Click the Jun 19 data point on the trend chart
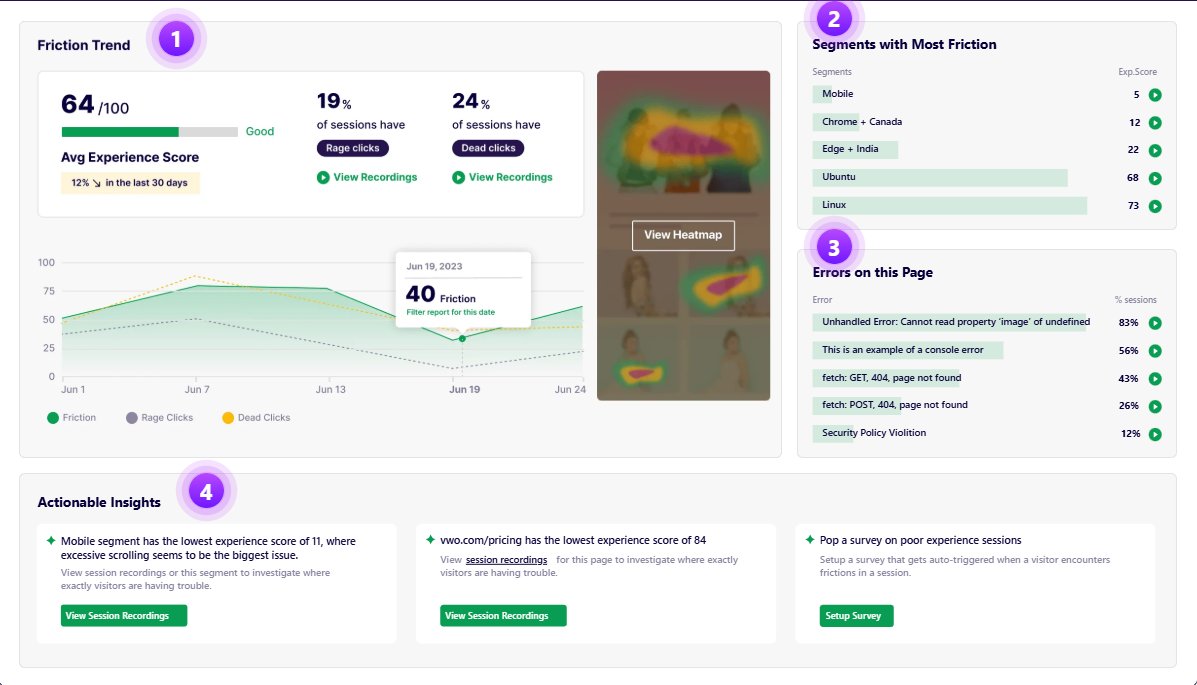Viewport: 1197px width, 685px height. 461,338
